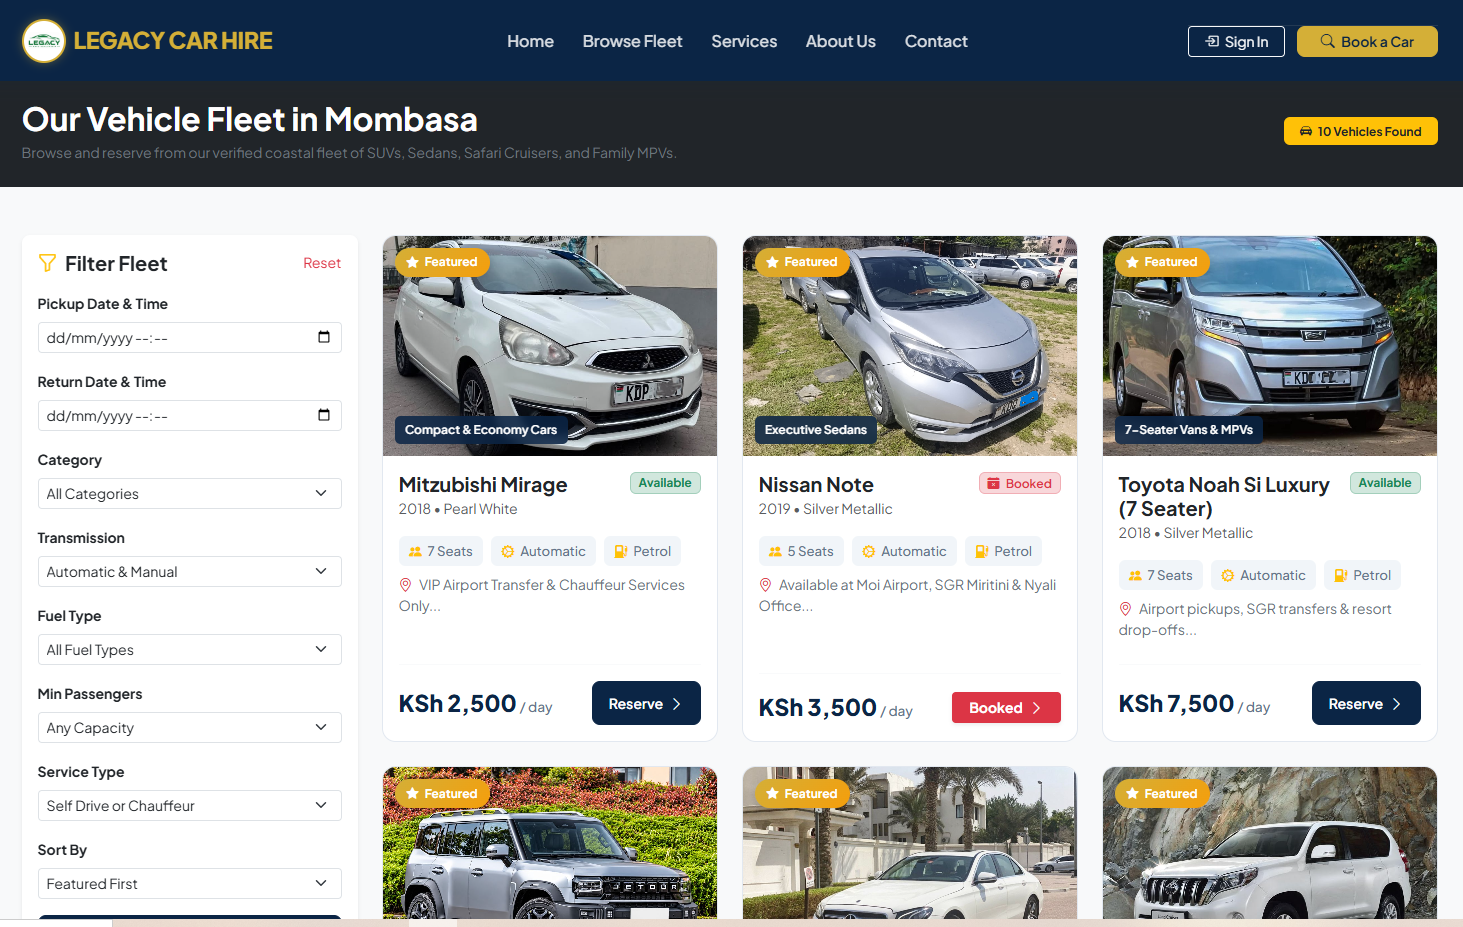Reserve the Toyota Noah Si Luxury
The height and width of the screenshot is (927, 1463).
(x=1366, y=703)
